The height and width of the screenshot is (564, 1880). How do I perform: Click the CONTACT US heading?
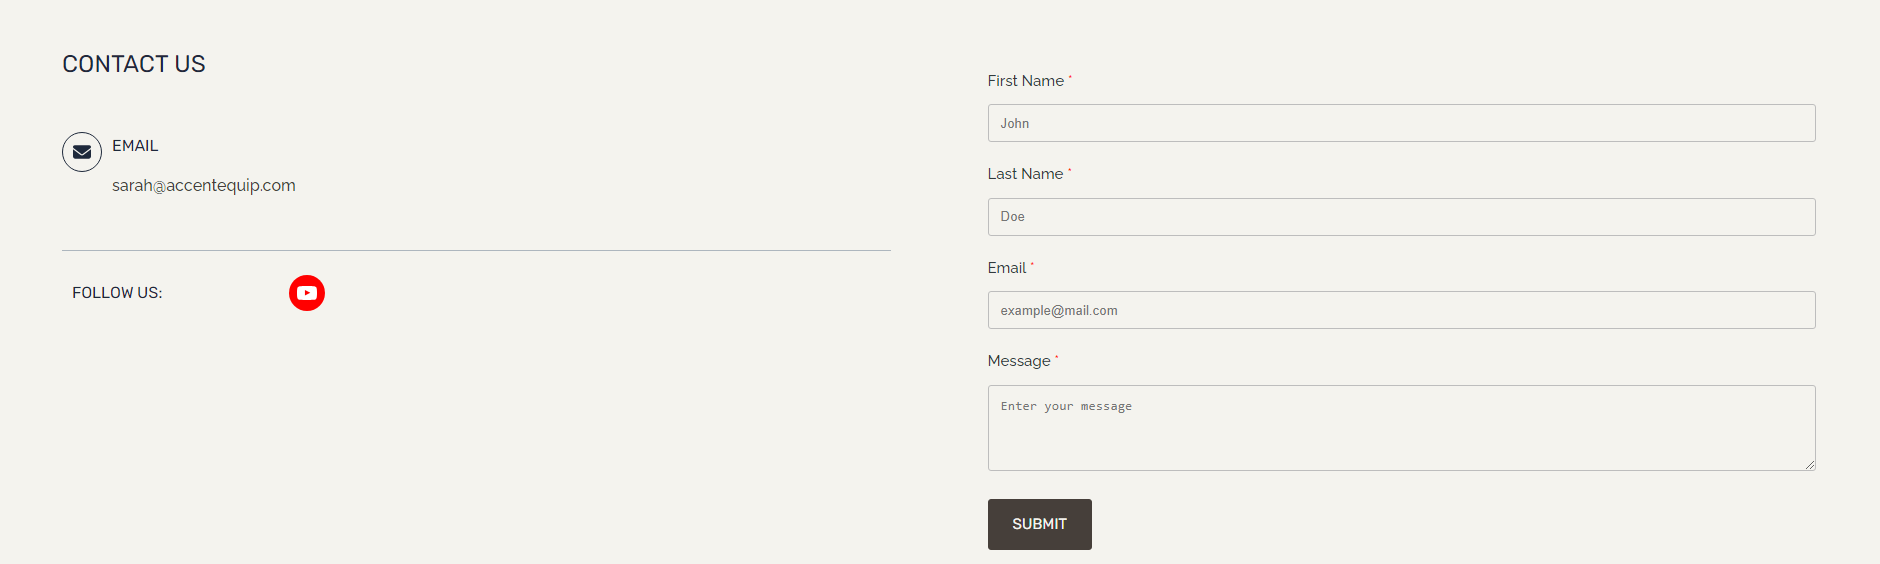coord(134,64)
